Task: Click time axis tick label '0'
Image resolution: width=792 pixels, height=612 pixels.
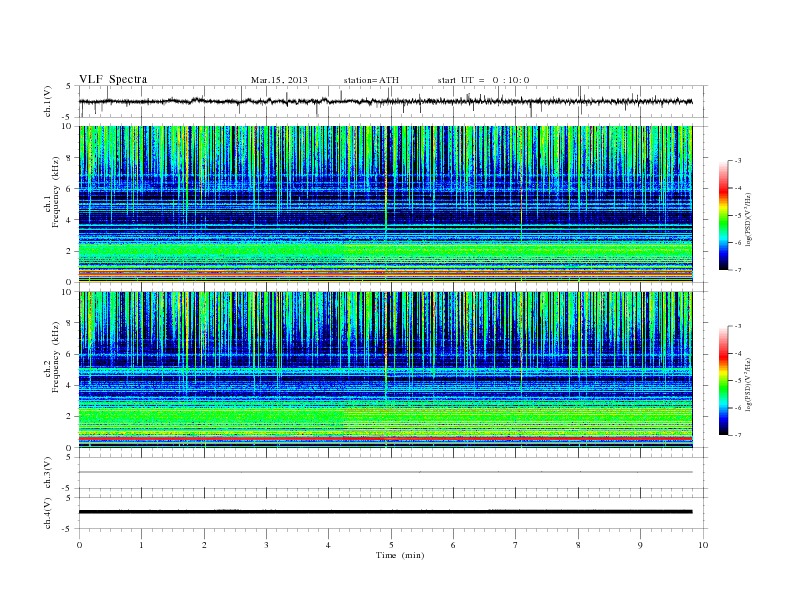Action: point(79,545)
